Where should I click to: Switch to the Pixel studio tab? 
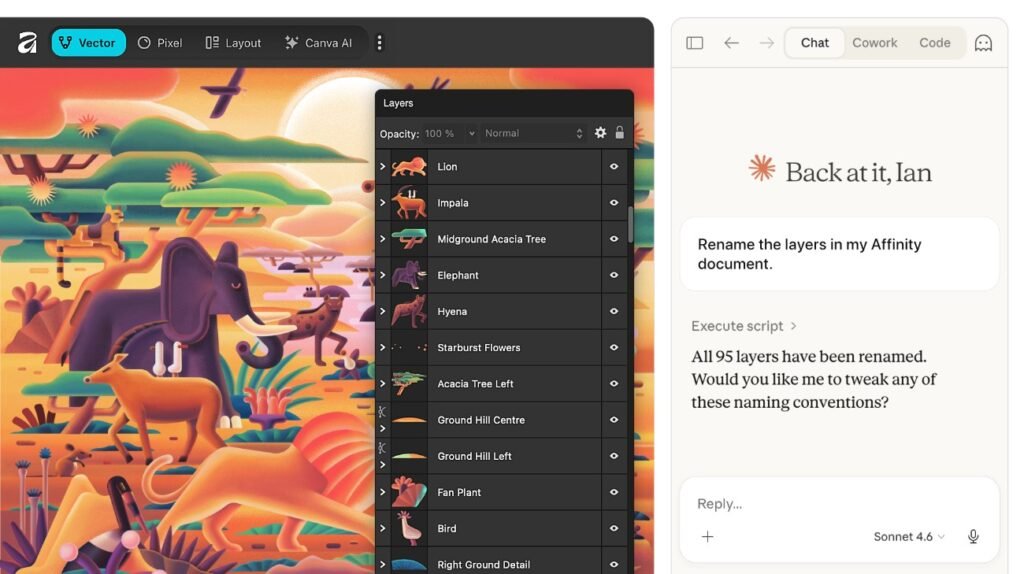[x=160, y=43]
